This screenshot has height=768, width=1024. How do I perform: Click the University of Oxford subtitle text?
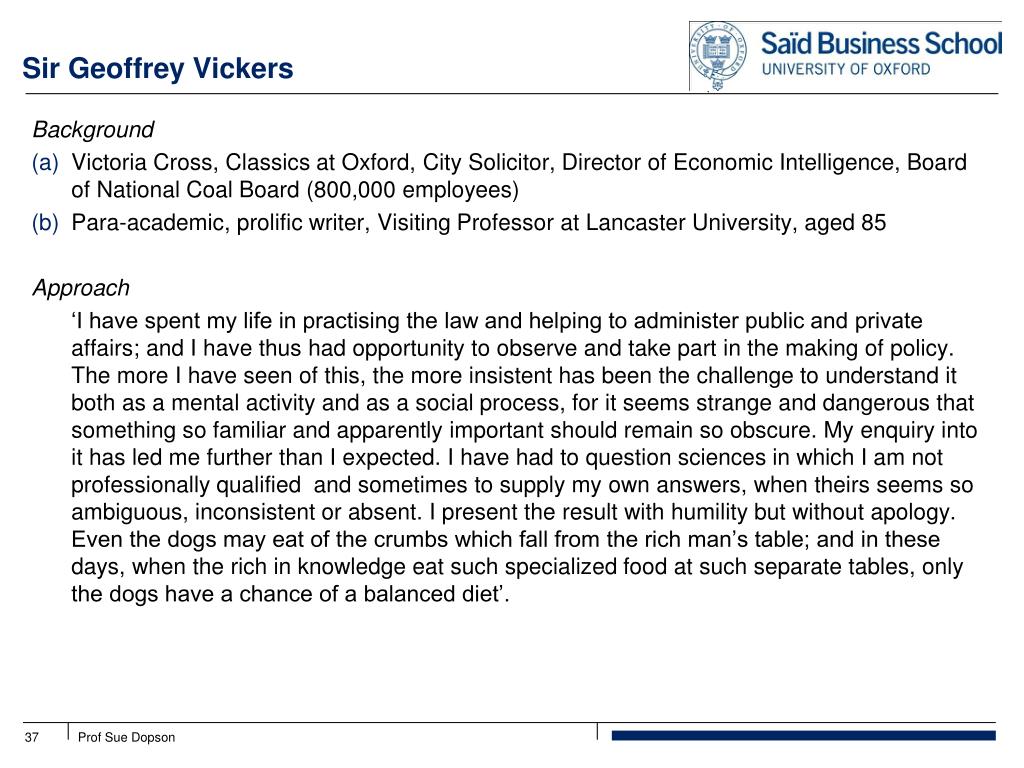tap(846, 69)
